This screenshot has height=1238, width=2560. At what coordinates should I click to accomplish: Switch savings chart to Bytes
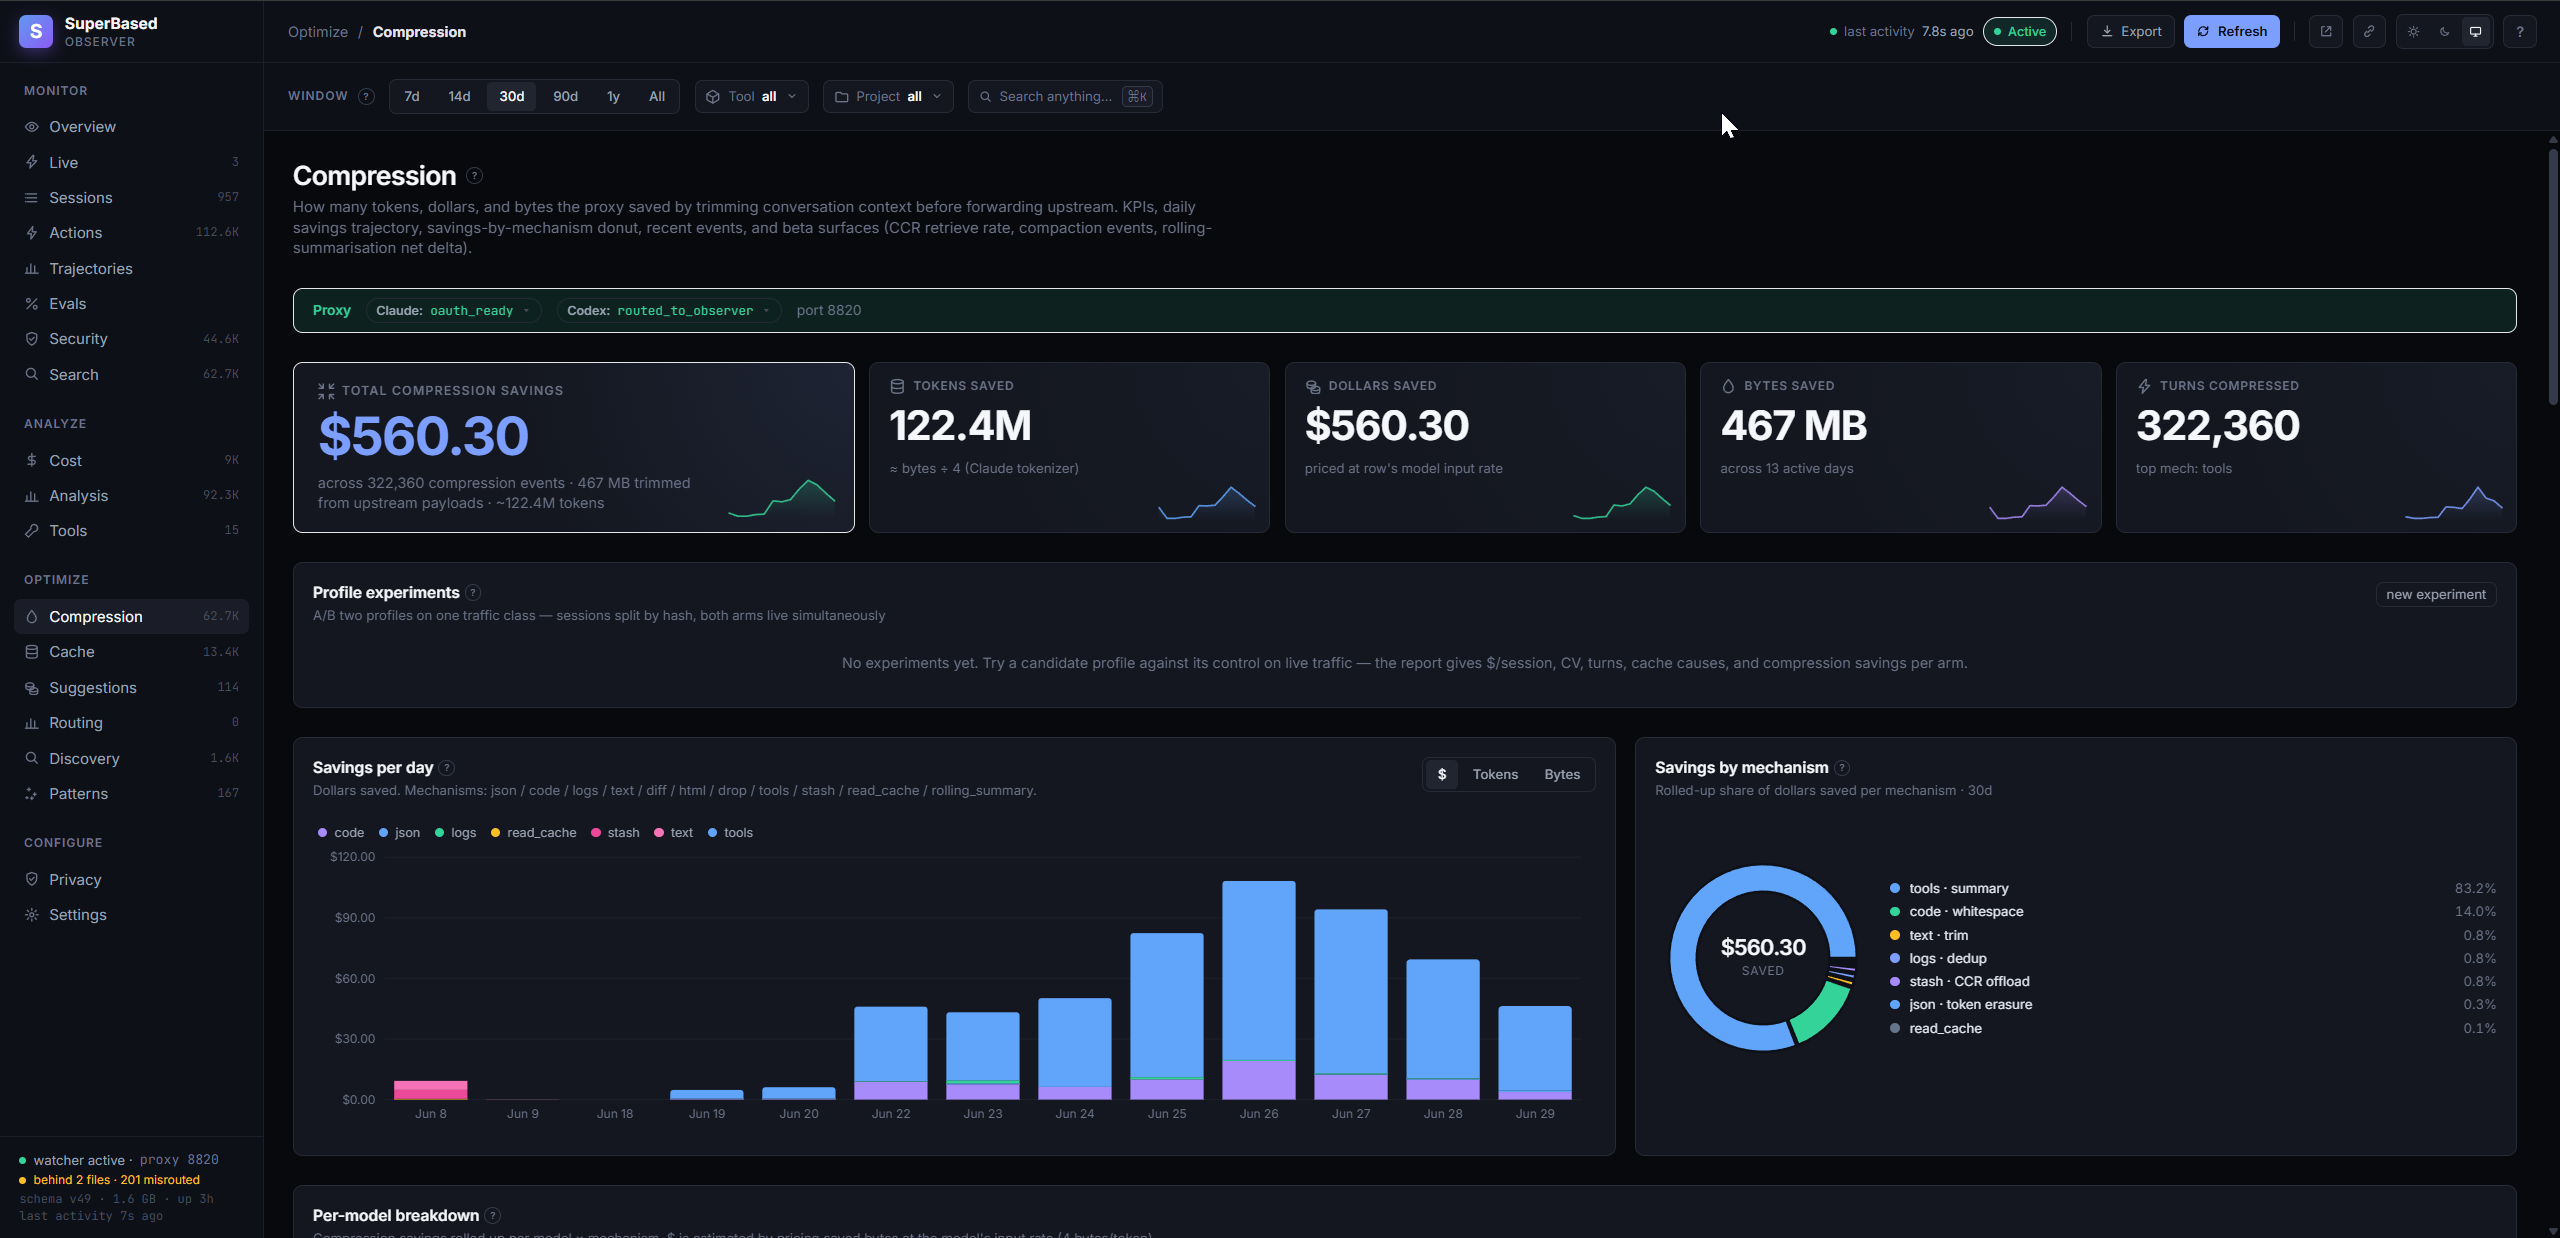click(x=1562, y=775)
